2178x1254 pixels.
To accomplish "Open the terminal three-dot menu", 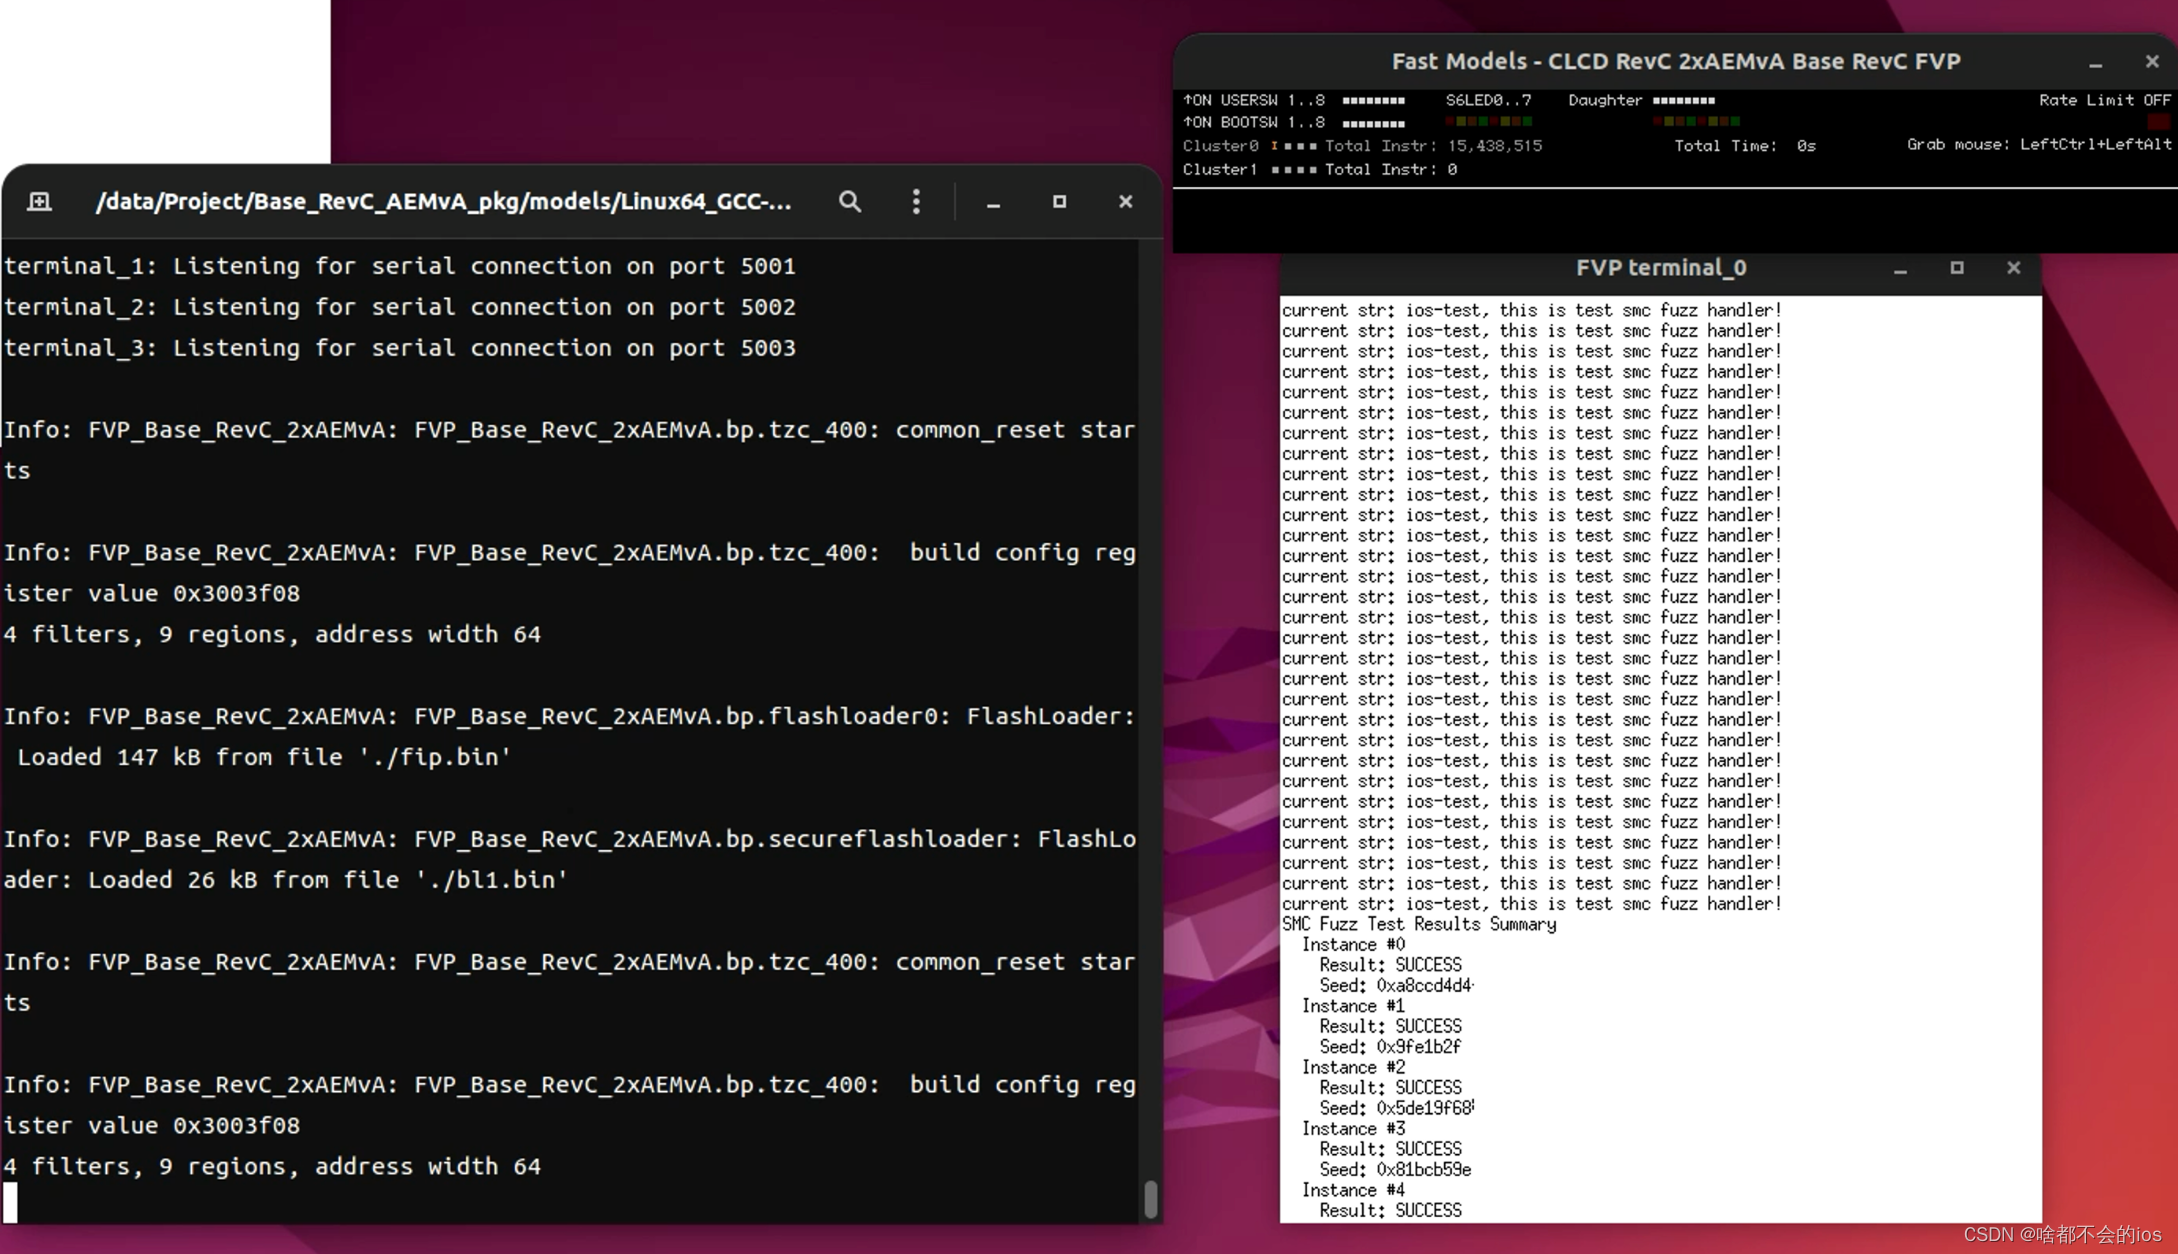I will tap(916, 202).
